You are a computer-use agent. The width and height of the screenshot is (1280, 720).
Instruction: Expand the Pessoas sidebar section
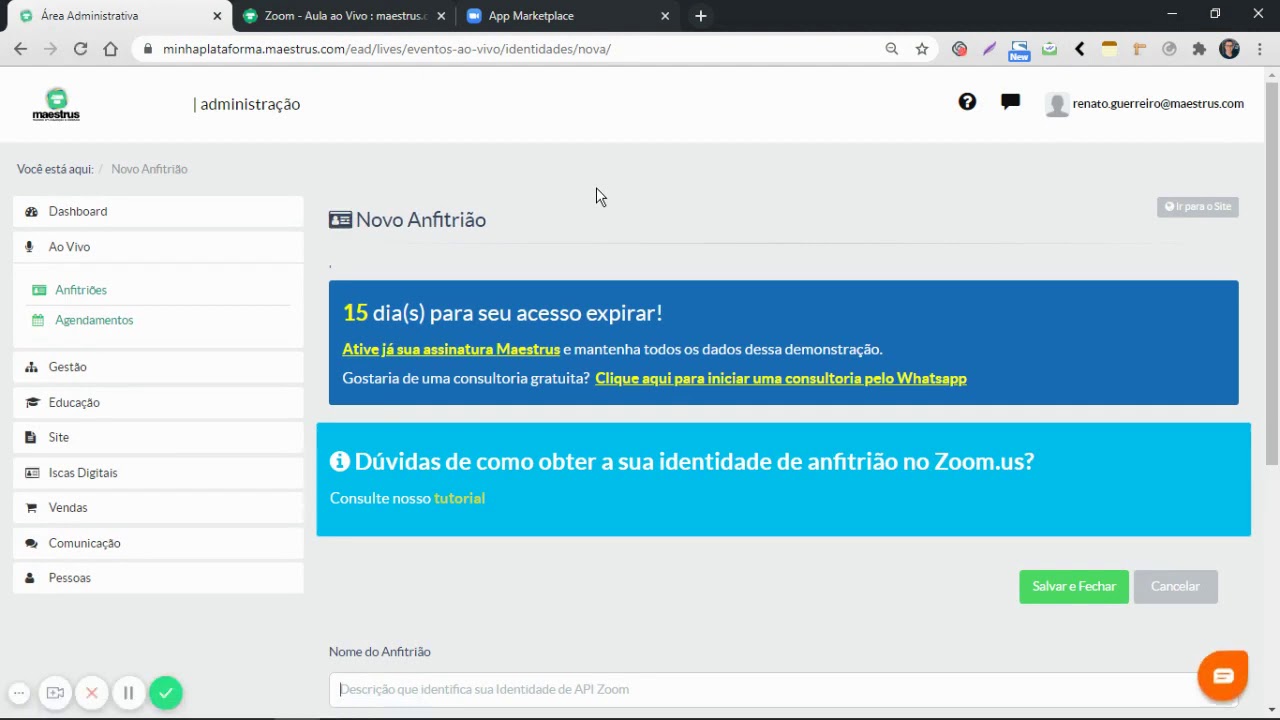pyautogui.click(x=158, y=578)
